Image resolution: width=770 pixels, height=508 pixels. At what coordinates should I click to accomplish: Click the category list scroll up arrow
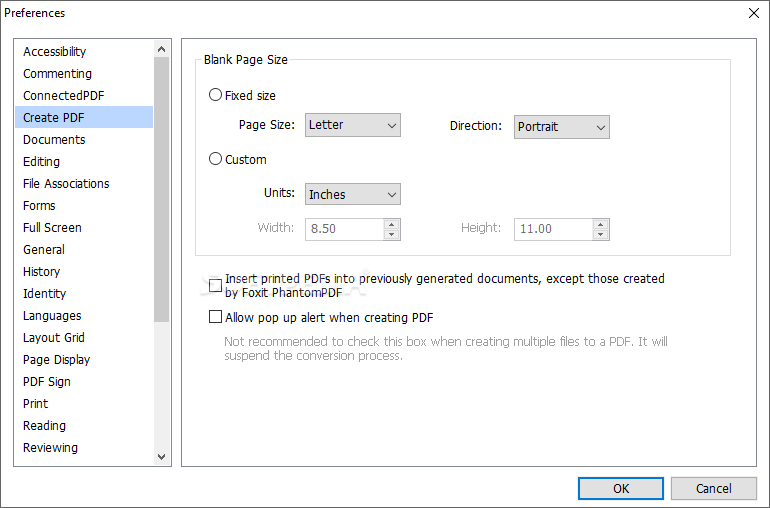(162, 49)
